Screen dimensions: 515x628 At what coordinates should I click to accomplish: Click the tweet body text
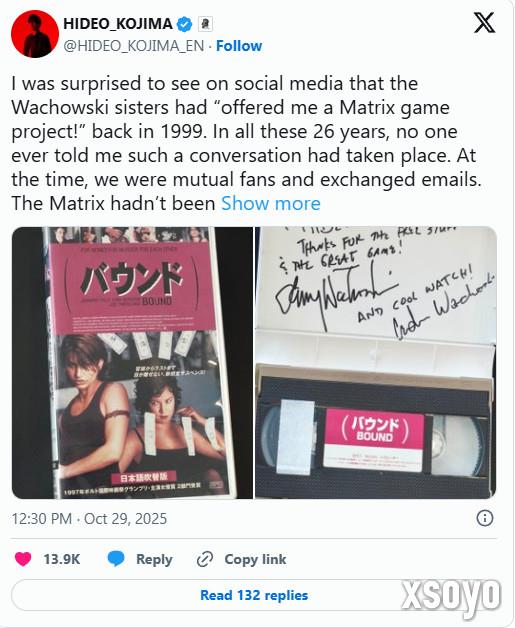click(246, 143)
